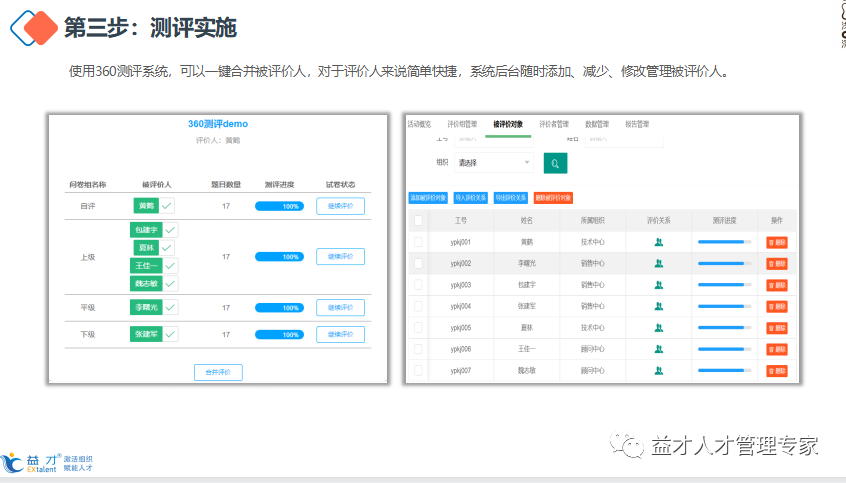Delete row ypkj002 with orange 删除 button
Viewport: 846px width, 483px height.
click(x=777, y=264)
